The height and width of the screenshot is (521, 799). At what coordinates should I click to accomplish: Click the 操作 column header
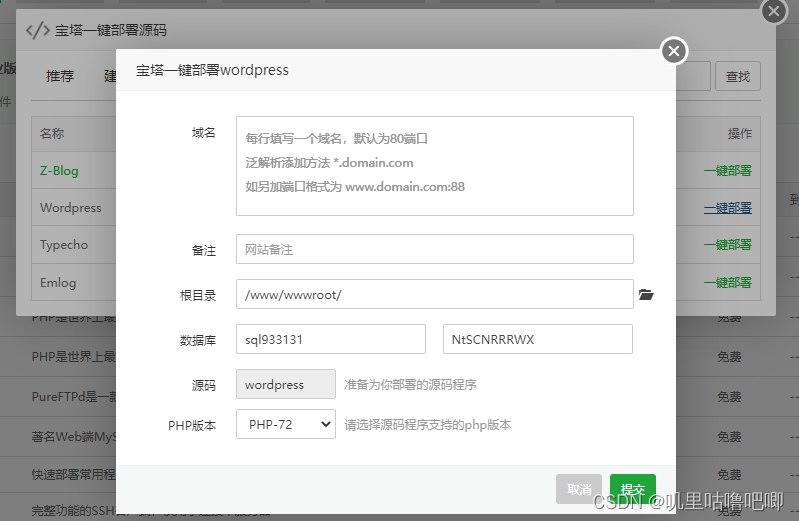coord(739,134)
